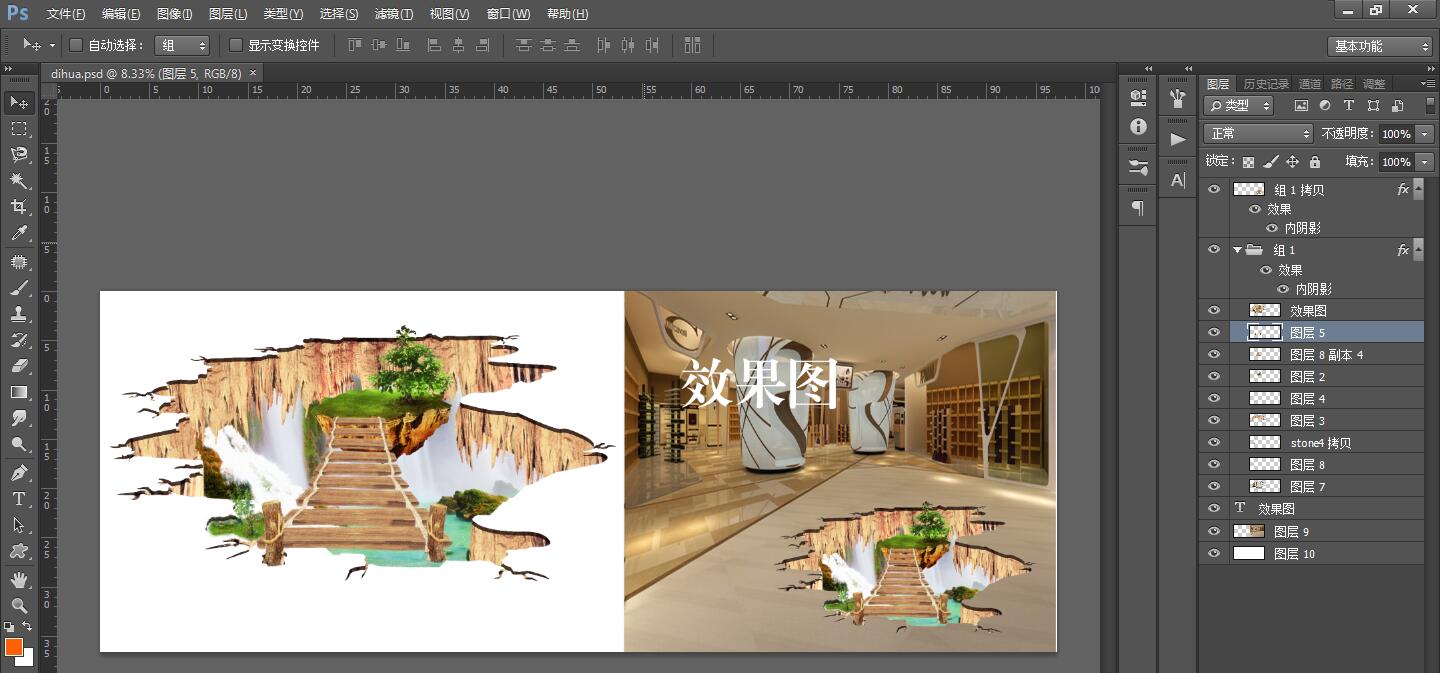Open the blend mode 正常 dropdown
The image size is (1440, 673).
tap(1258, 133)
